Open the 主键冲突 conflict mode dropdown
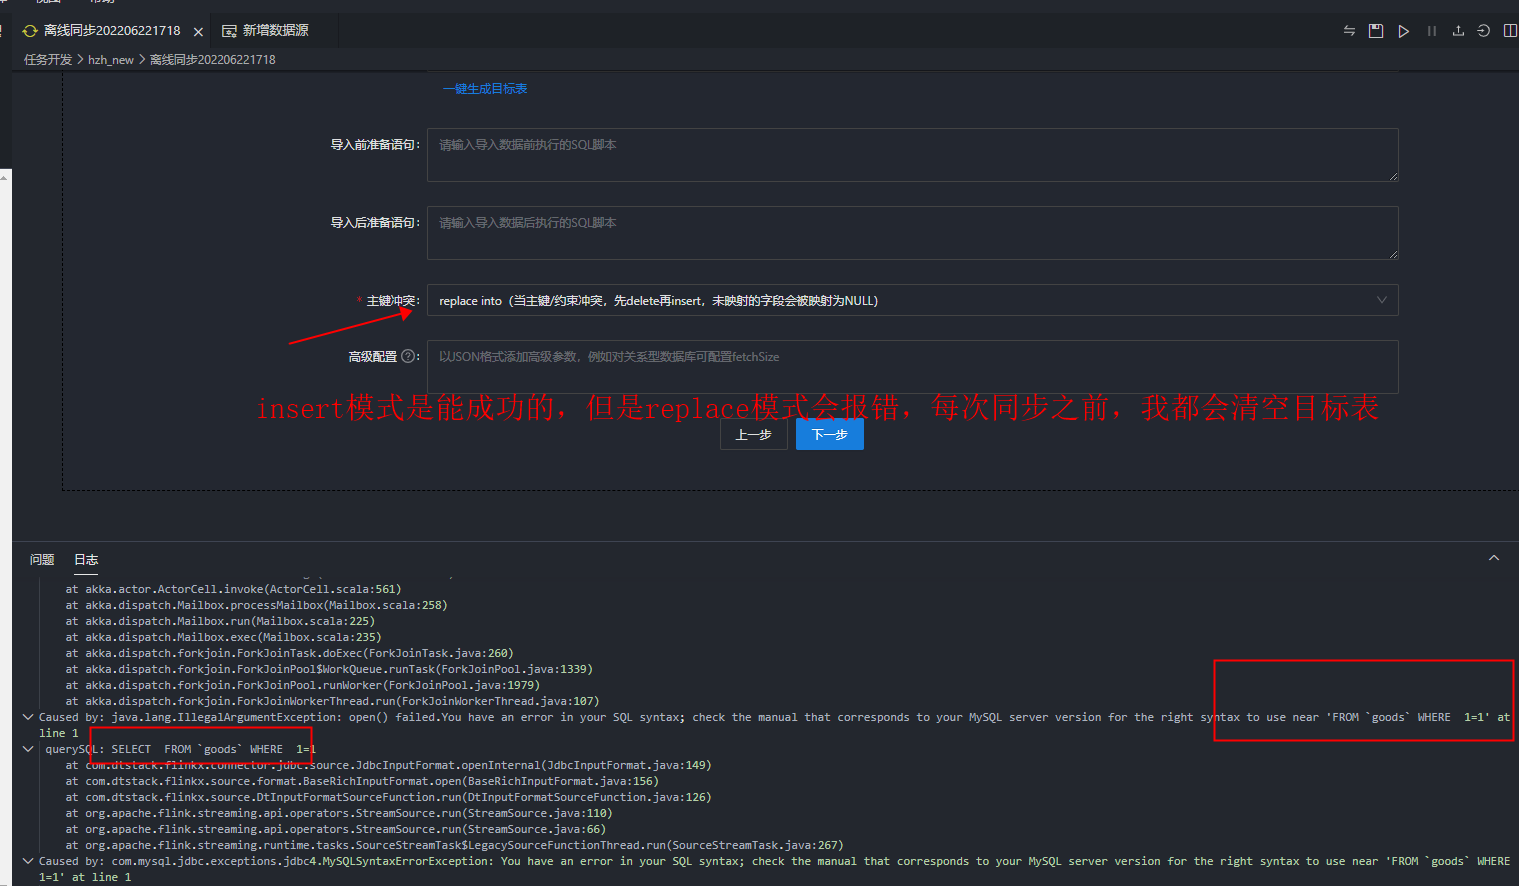The height and width of the screenshot is (886, 1519). point(912,300)
